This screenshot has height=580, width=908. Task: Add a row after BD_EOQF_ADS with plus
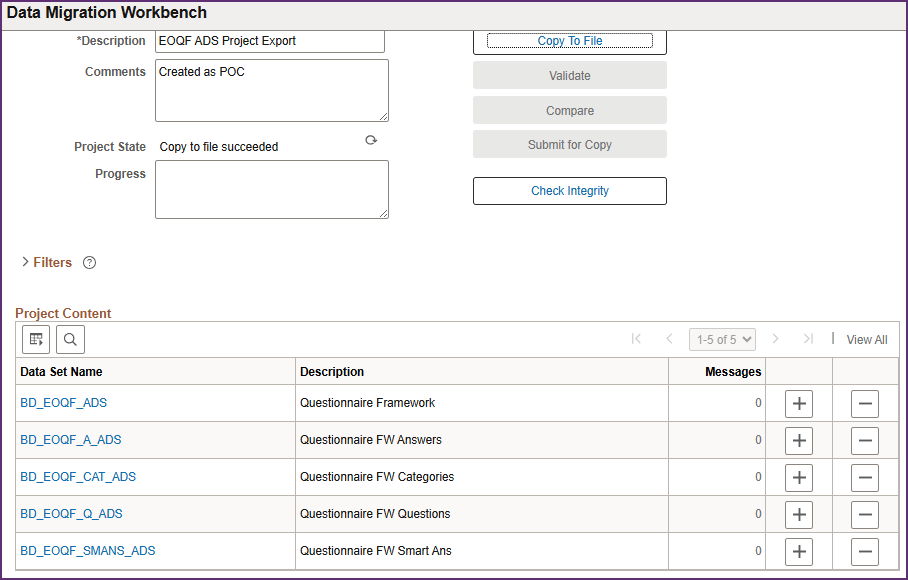pyautogui.click(x=799, y=403)
